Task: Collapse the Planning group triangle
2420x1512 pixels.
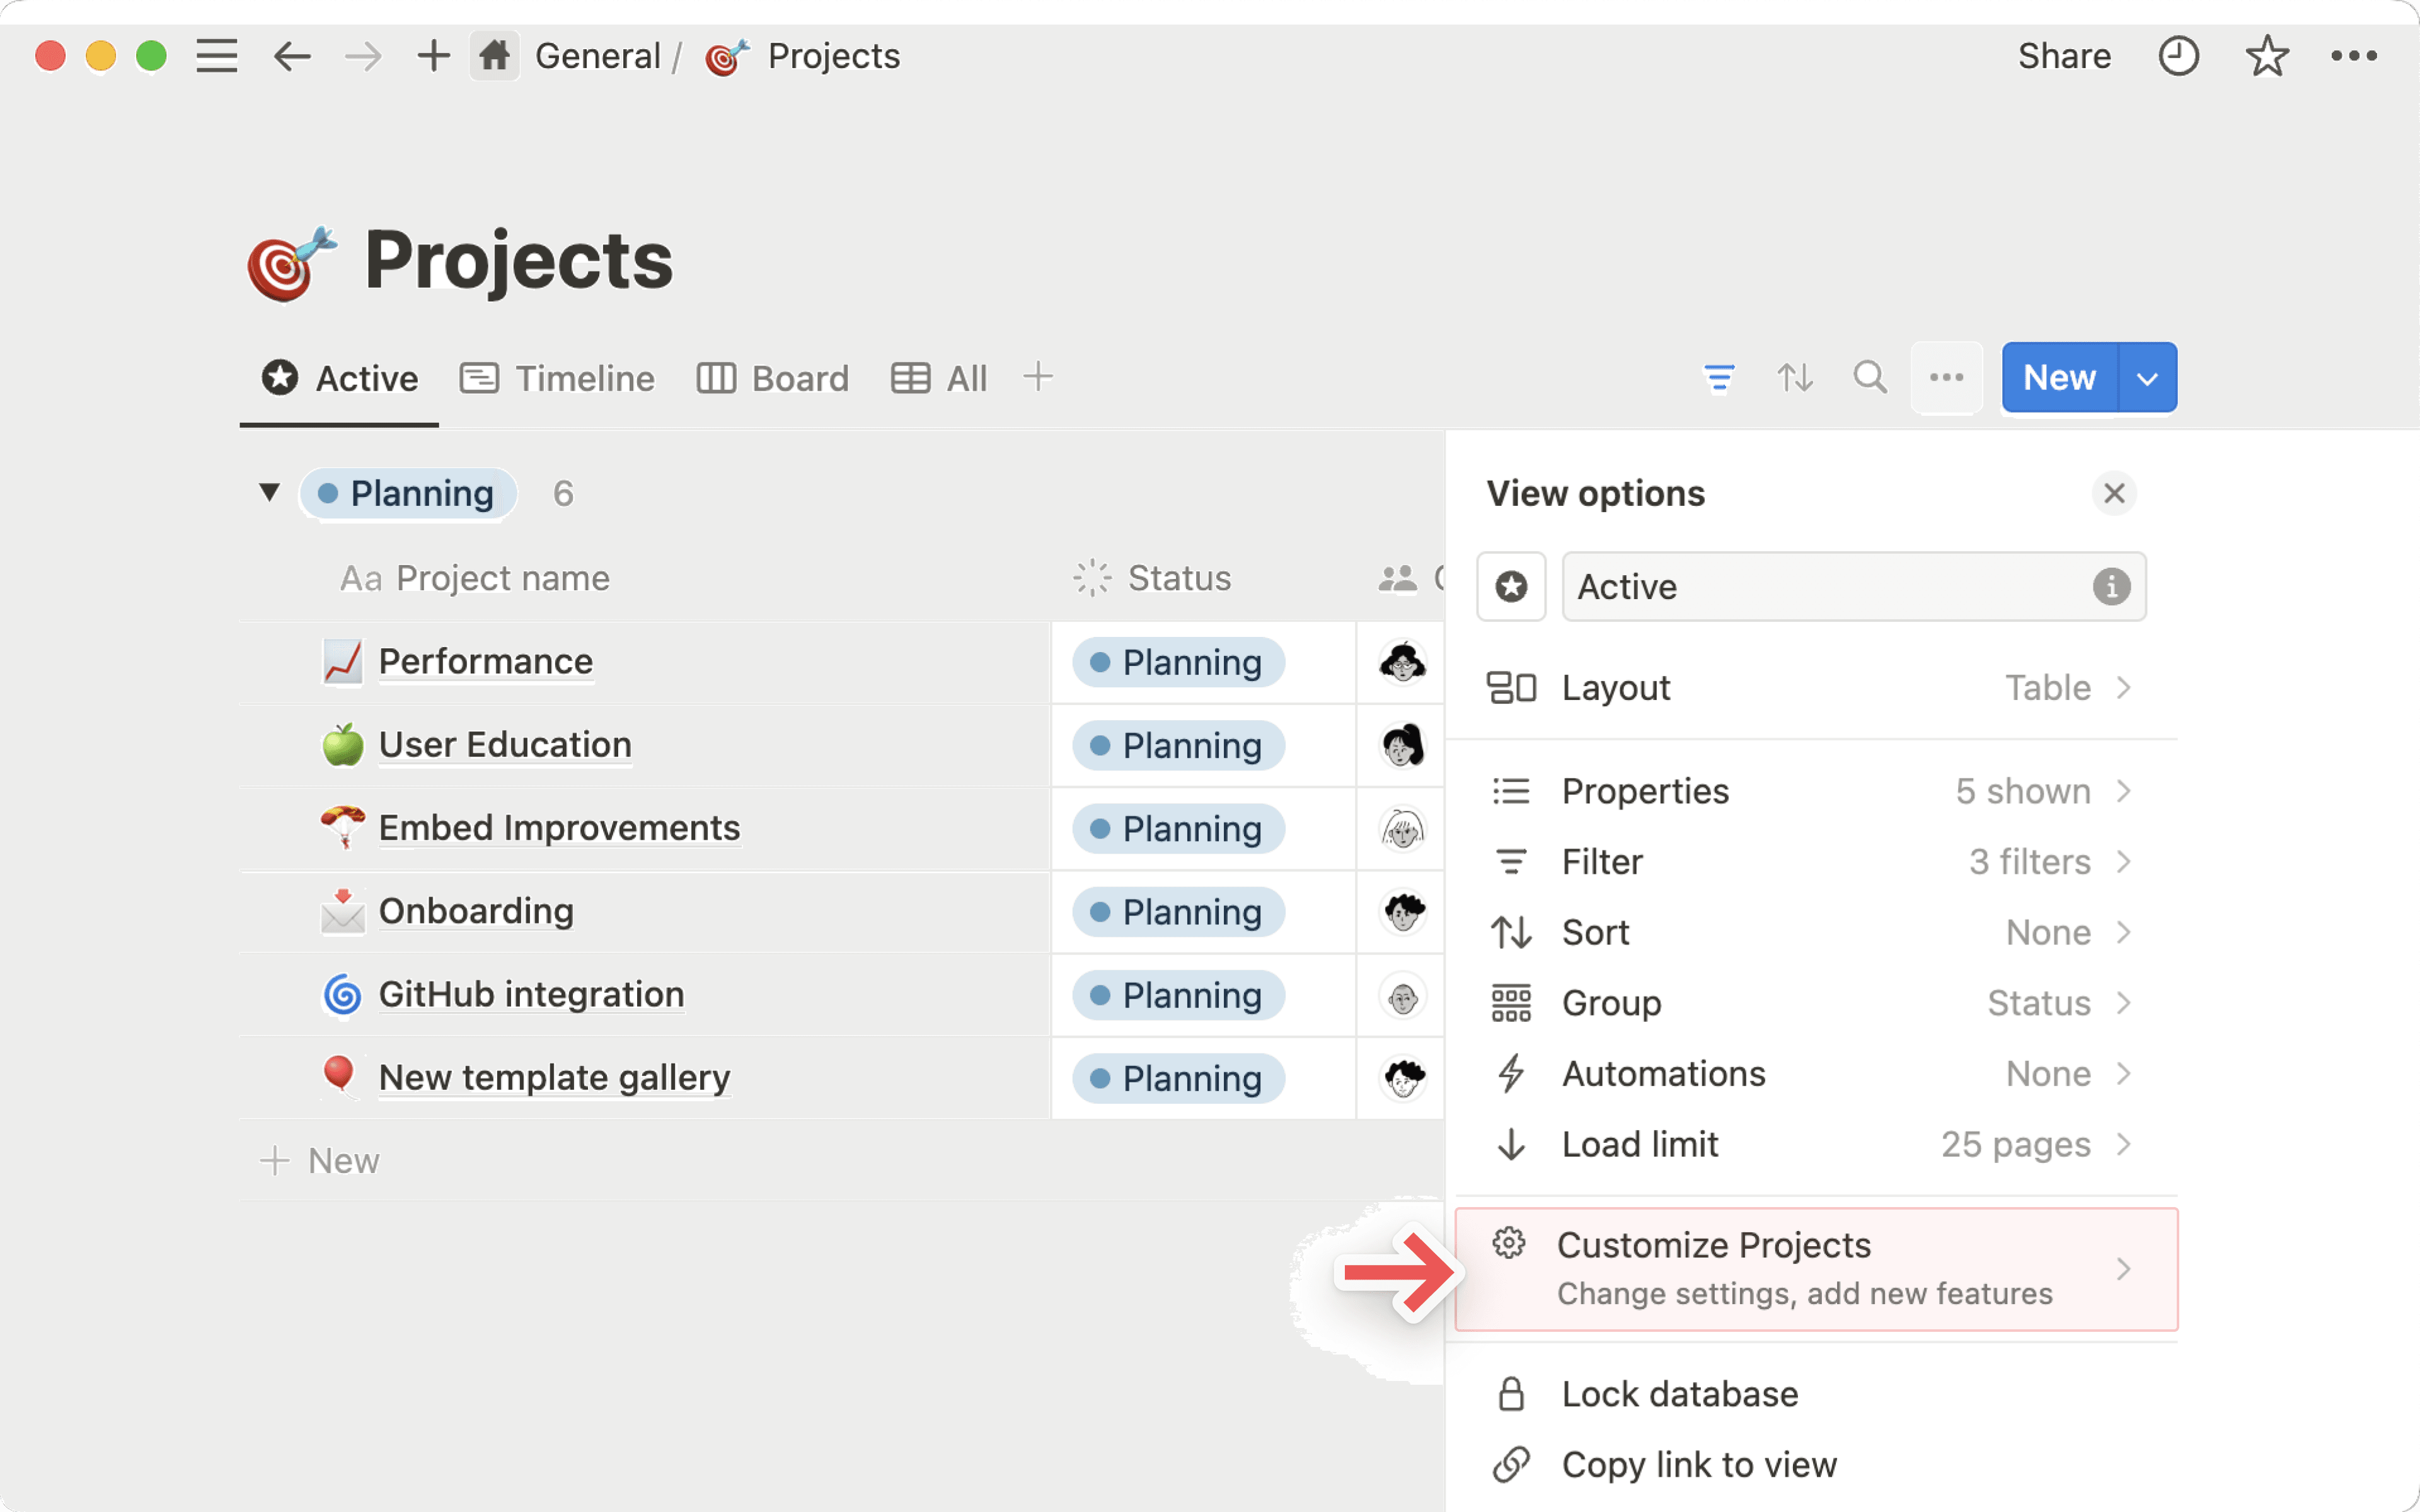Action: (269, 492)
